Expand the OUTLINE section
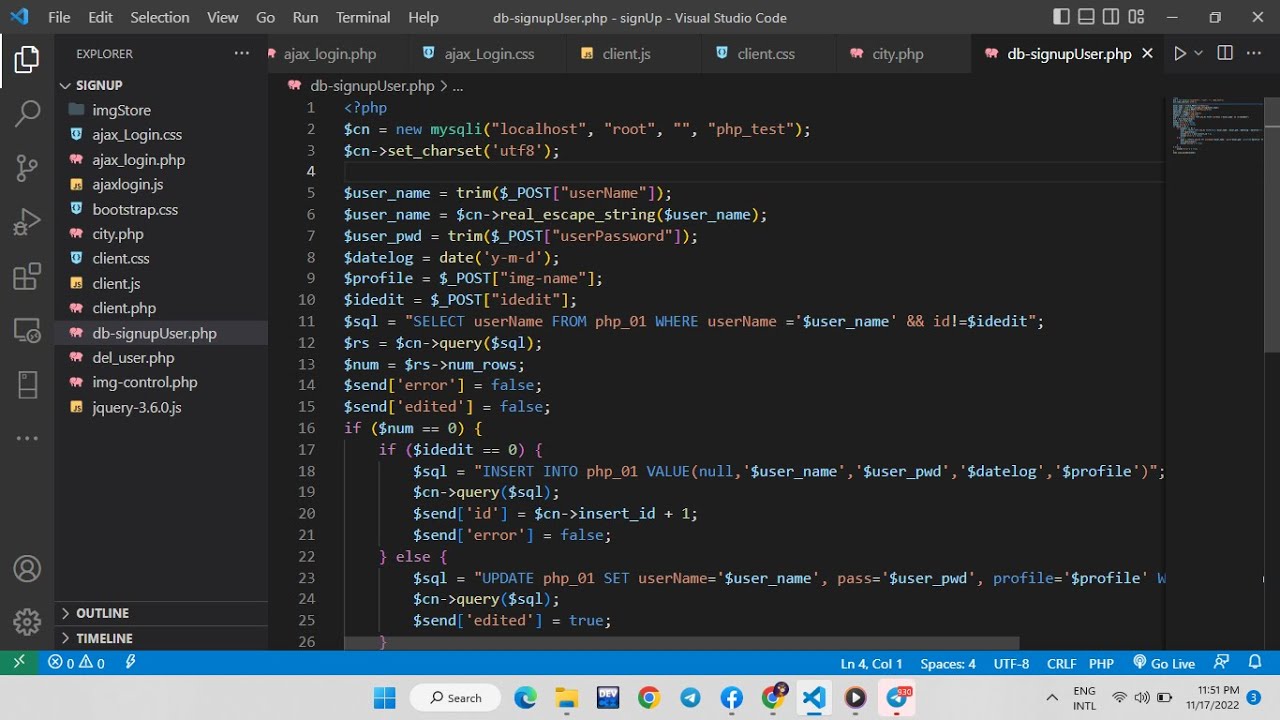This screenshot has width=1280, height=720. coord(103,613)
